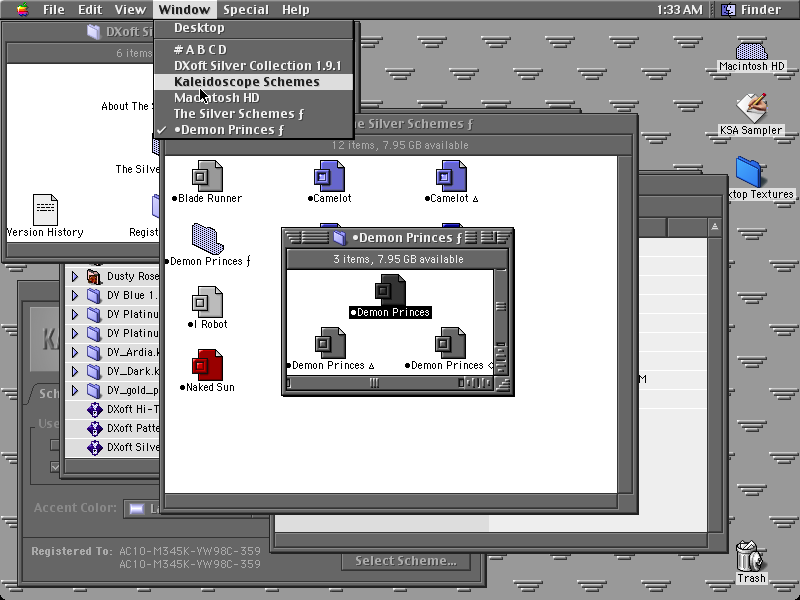
Task: Click the Macintosh HD desktop drive icon
Action: tap(751, 51)
